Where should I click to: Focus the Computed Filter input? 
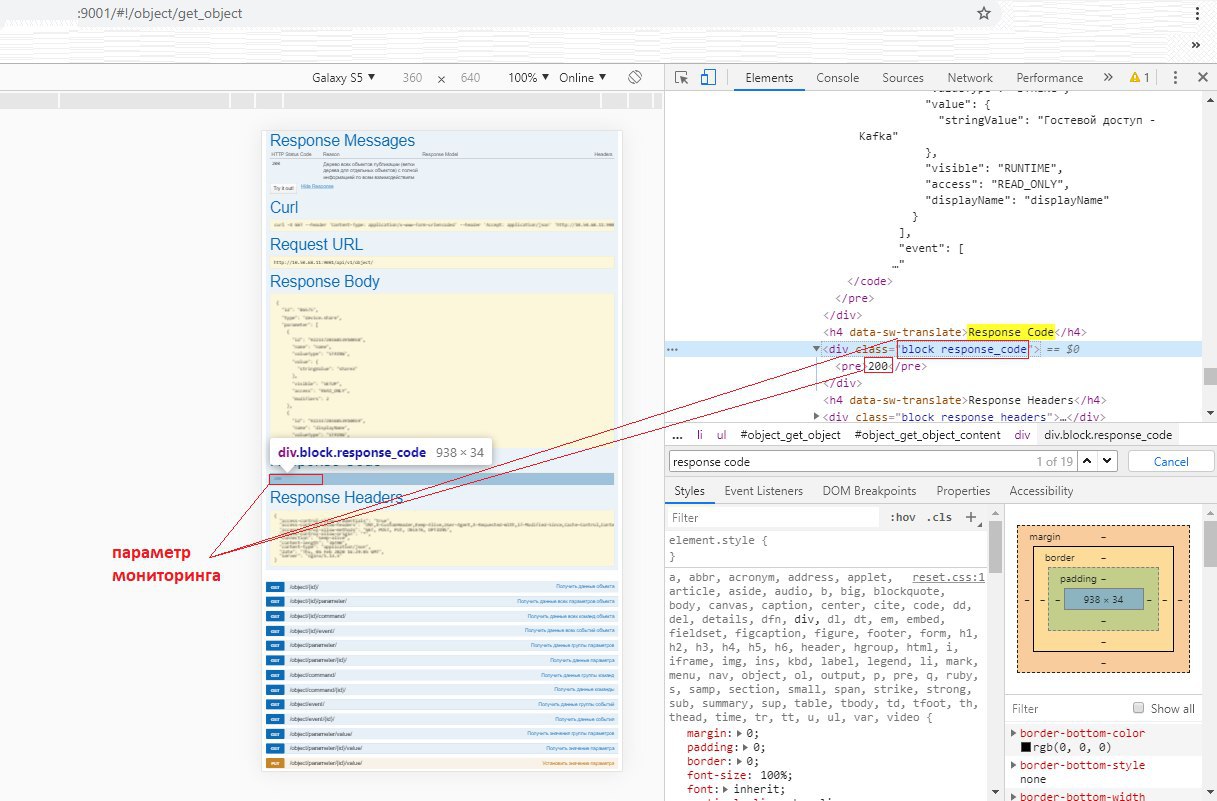point(1065,708)
